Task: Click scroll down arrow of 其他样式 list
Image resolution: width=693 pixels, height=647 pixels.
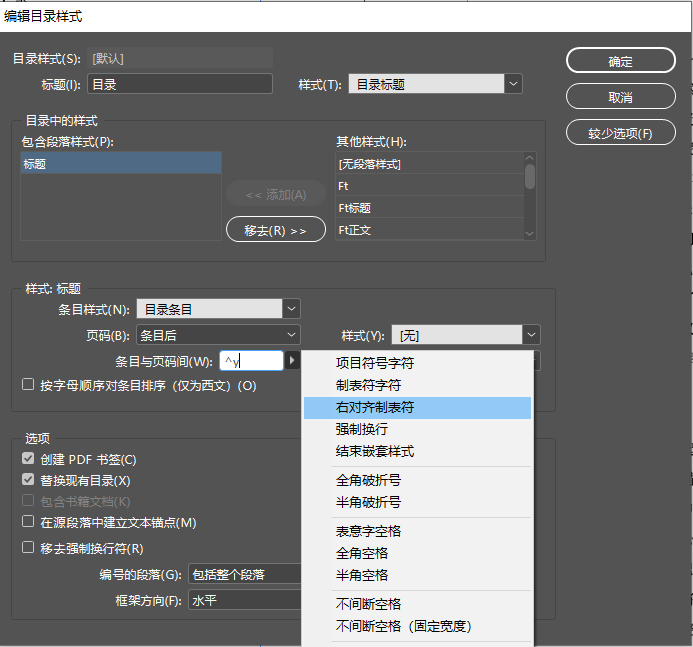Action: tap(529, 234)
